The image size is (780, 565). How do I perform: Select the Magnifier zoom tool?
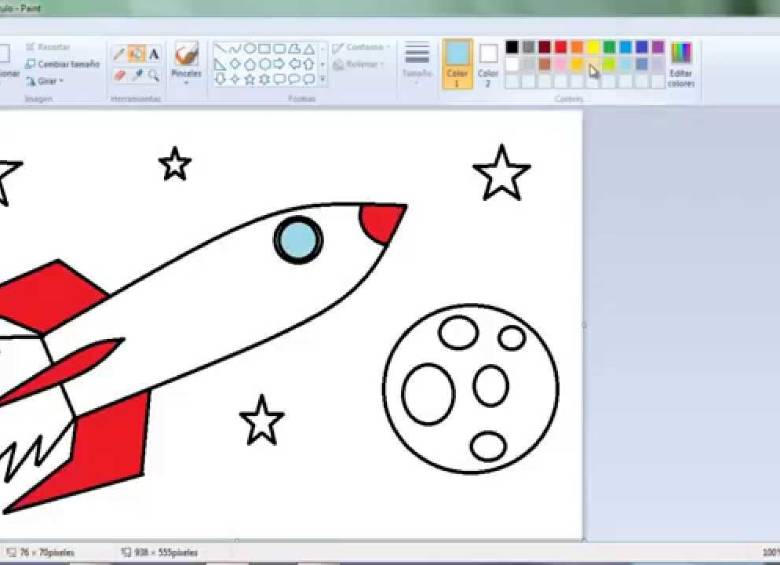click(x=154, y=75)
